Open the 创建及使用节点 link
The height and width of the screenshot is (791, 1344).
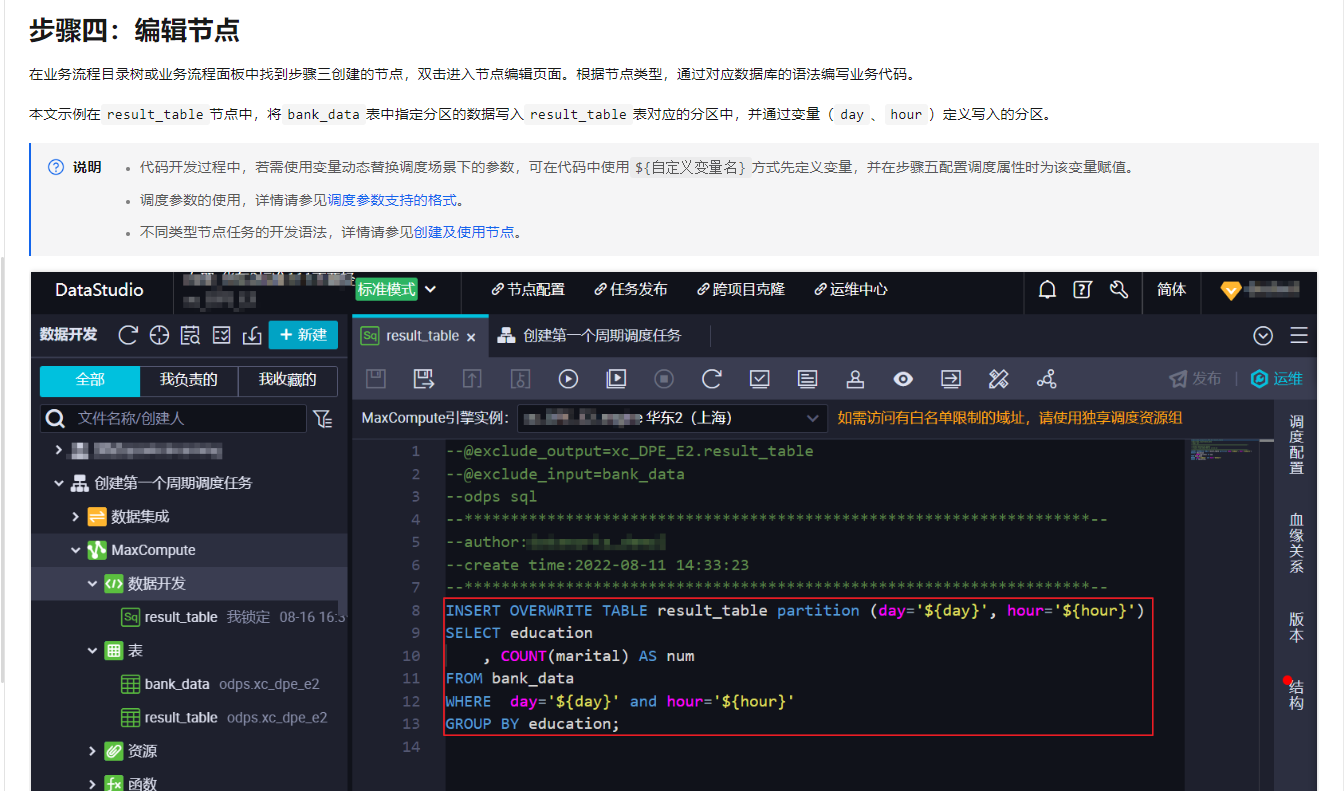click(464, 232)
